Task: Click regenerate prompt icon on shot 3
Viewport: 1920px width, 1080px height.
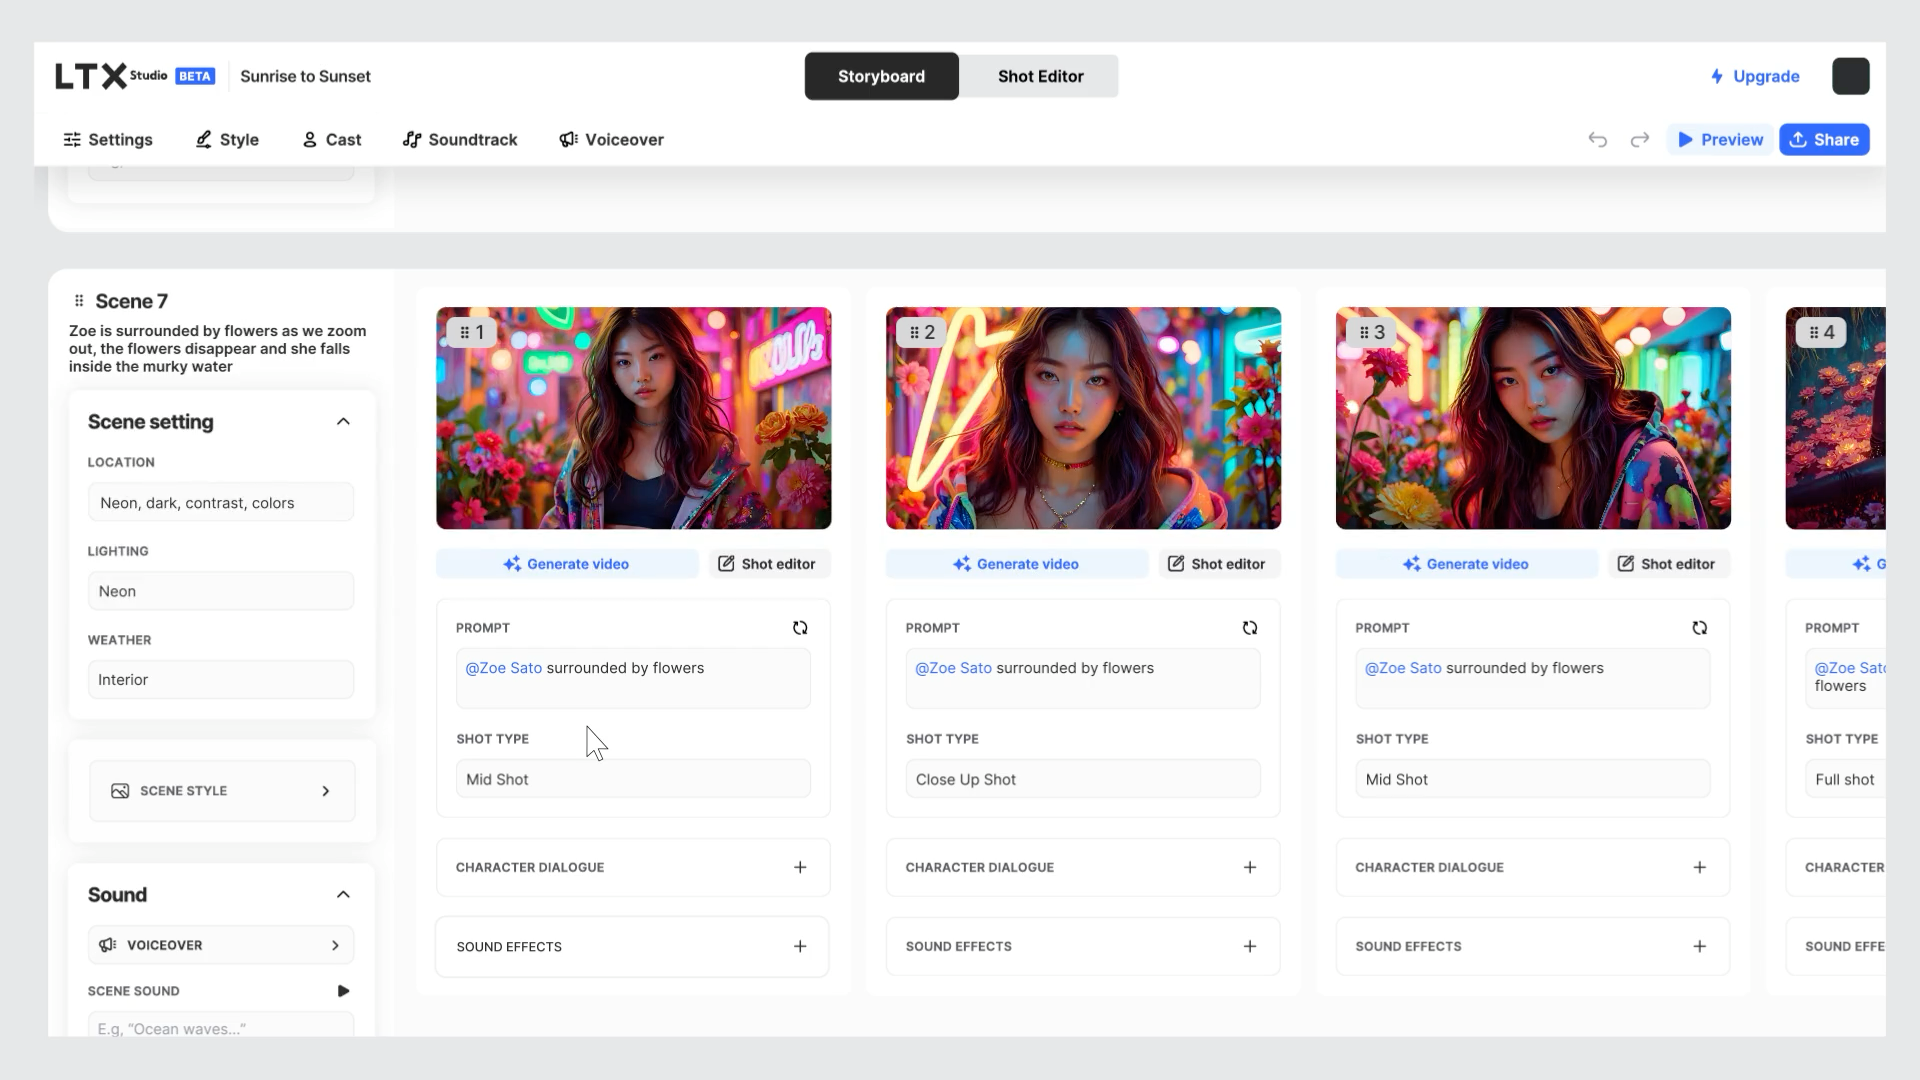Action: 1699,628
